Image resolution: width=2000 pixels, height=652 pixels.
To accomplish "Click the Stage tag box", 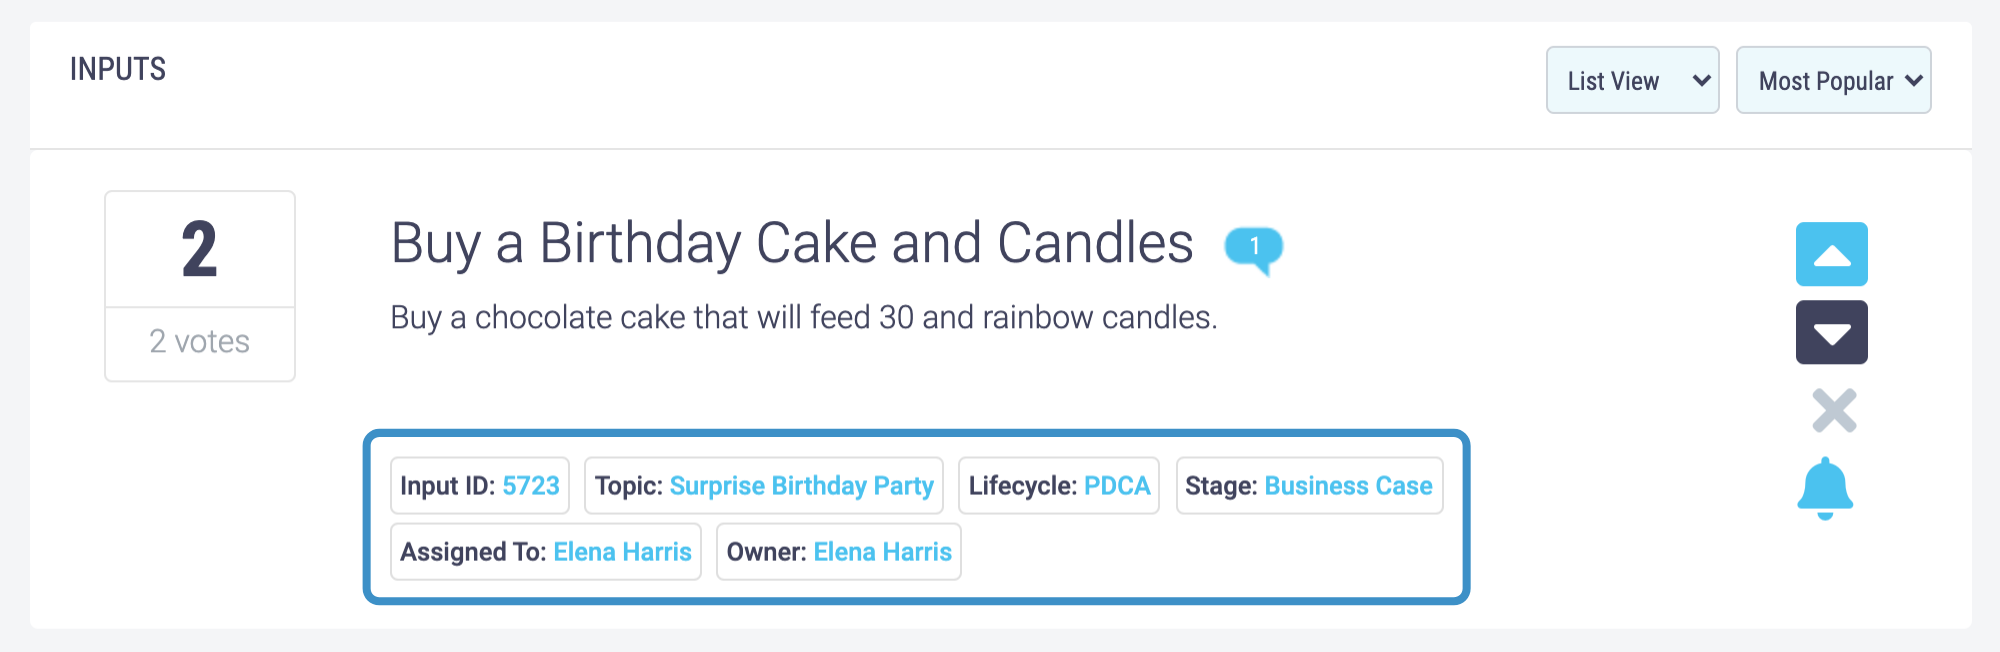I will point(1309,486).
